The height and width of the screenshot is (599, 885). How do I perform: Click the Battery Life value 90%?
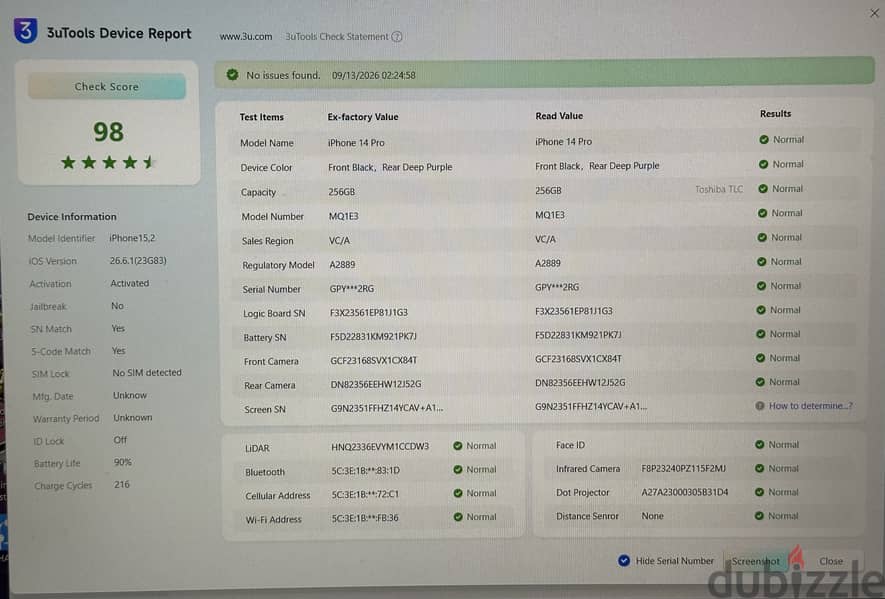point(122,462)
